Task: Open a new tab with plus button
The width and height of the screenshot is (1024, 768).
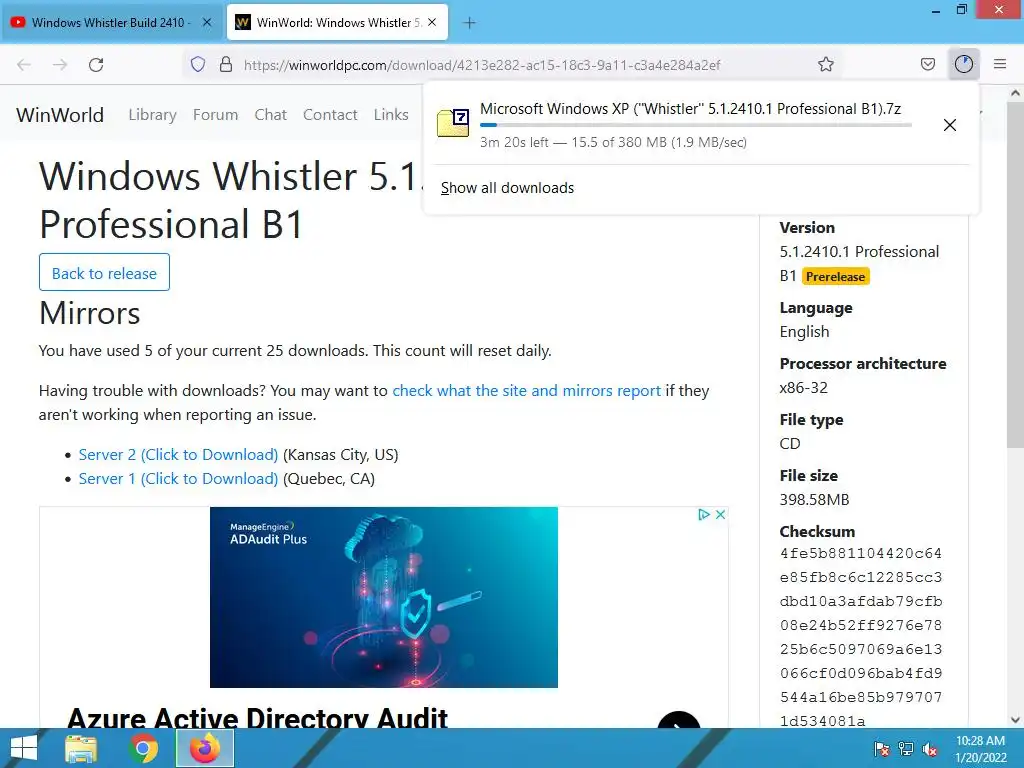Action: [469, 23]
